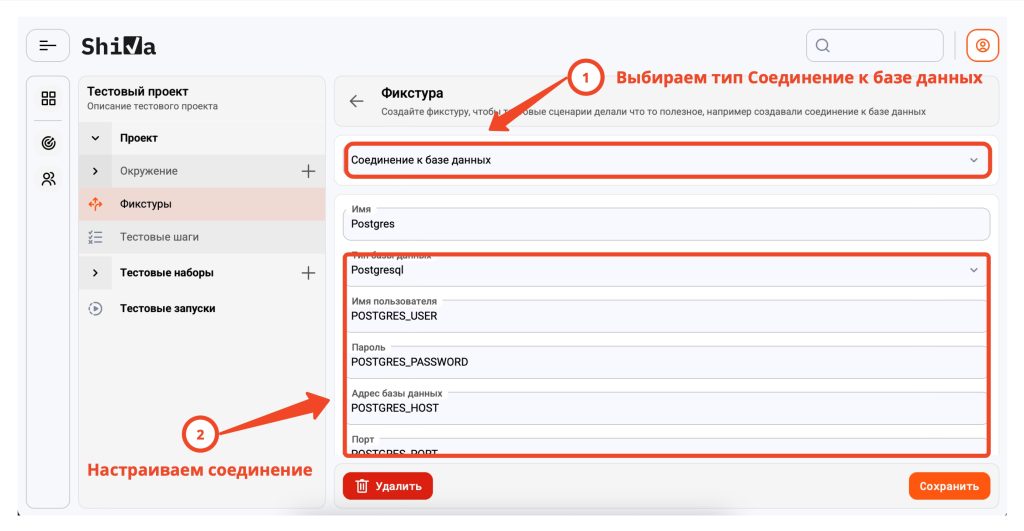Select Фикстуры in the project tree
This screenshot has width=1024, height=531.
pos(145,204)
